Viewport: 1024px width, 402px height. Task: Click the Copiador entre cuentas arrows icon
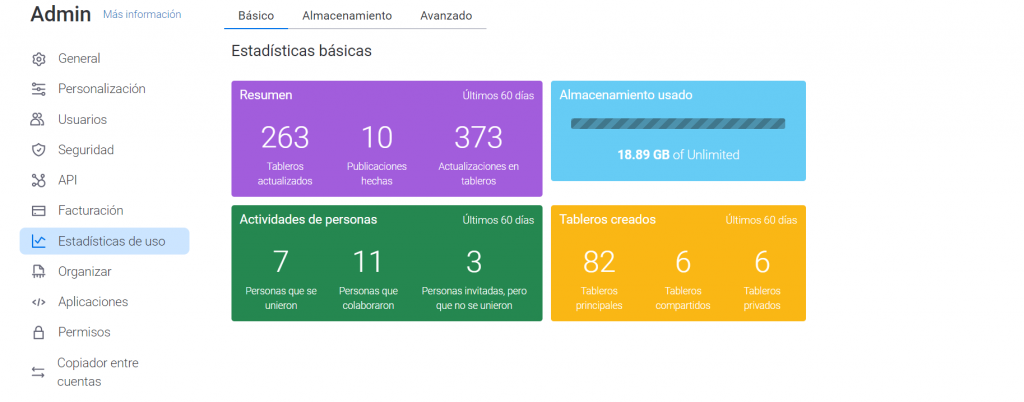tap(38, 372)
